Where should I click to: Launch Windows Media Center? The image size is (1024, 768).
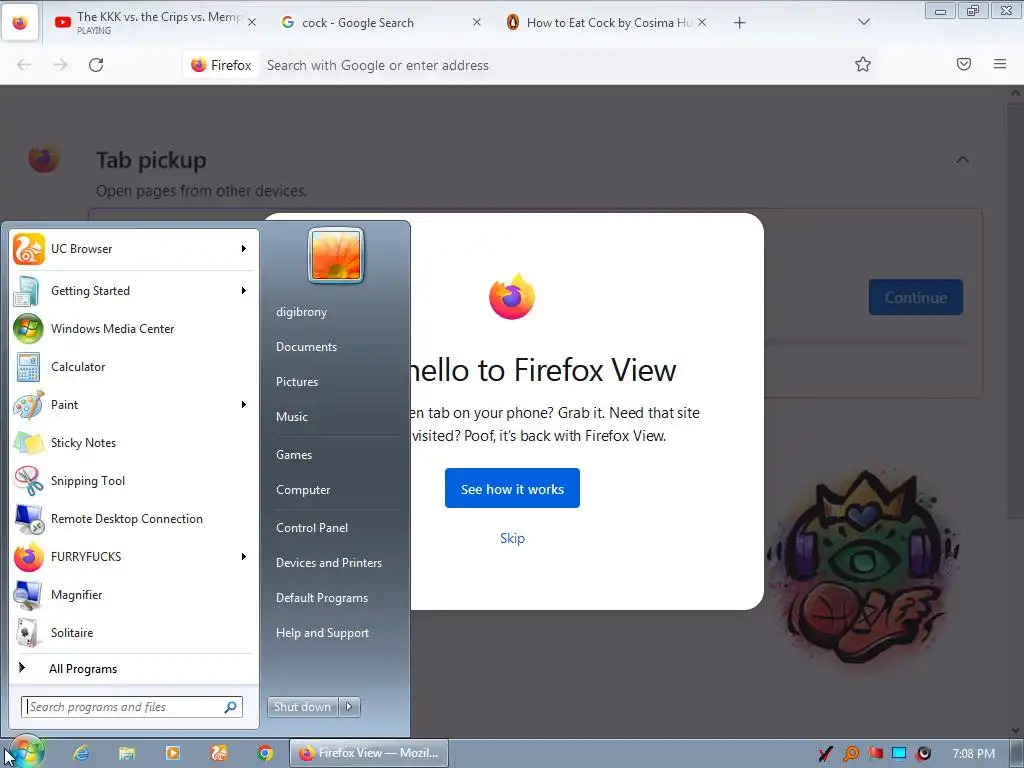pos(131,329)
